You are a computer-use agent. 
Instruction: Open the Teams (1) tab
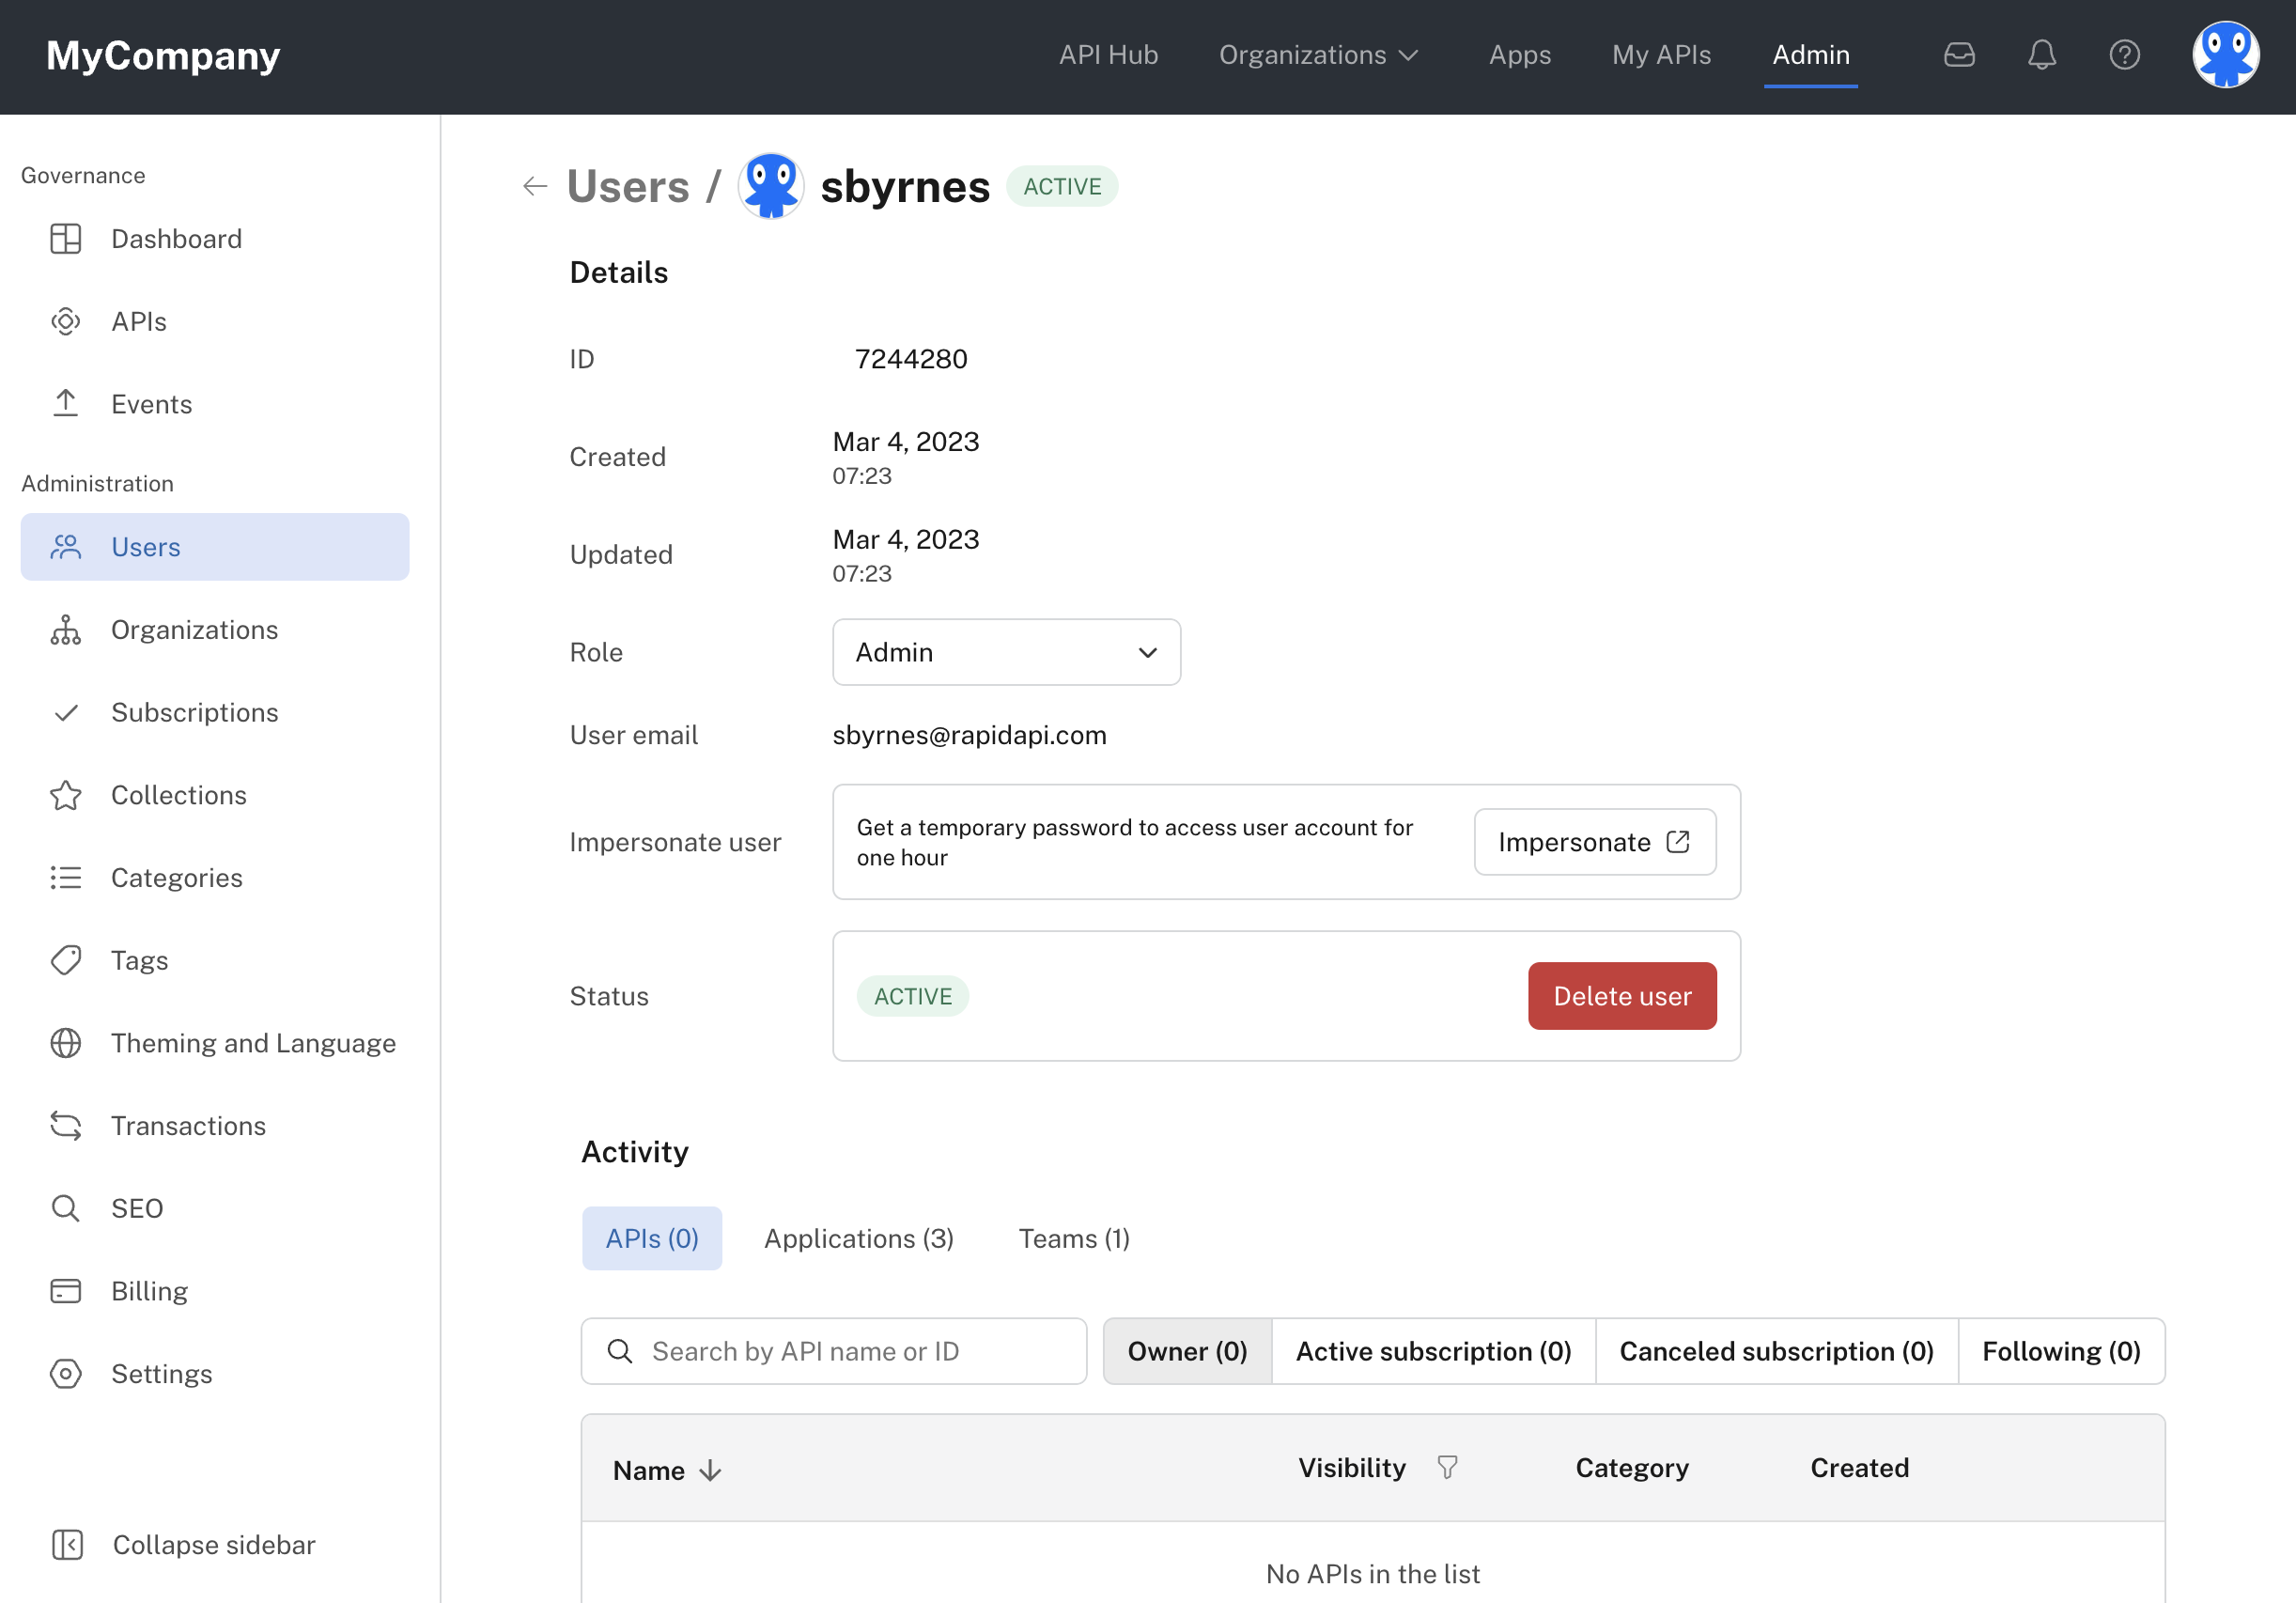(1073, 1238)
